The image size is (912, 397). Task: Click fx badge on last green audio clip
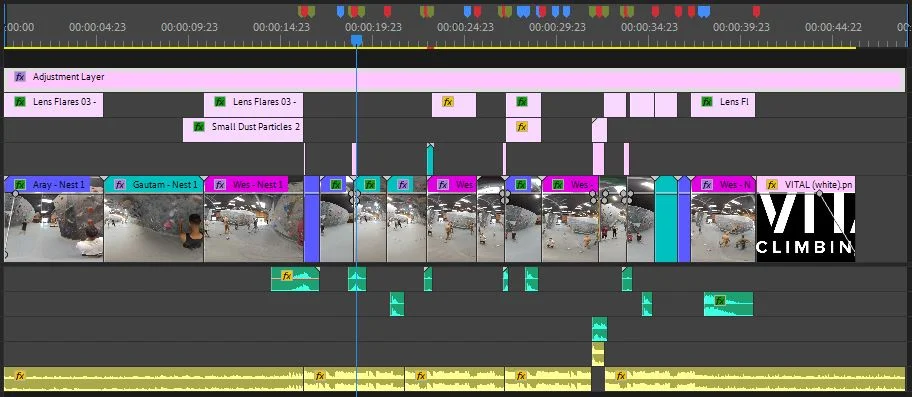click(720, 301)
